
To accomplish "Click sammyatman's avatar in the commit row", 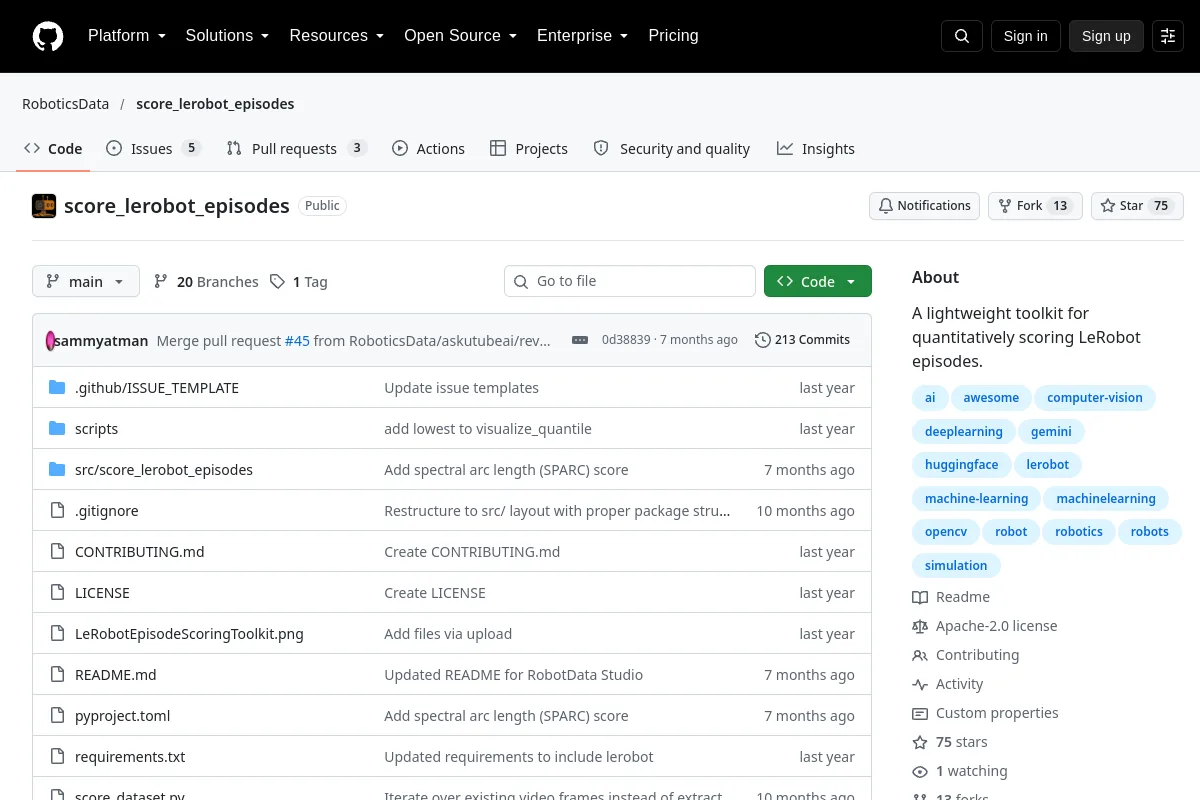I will coord(50,340).
